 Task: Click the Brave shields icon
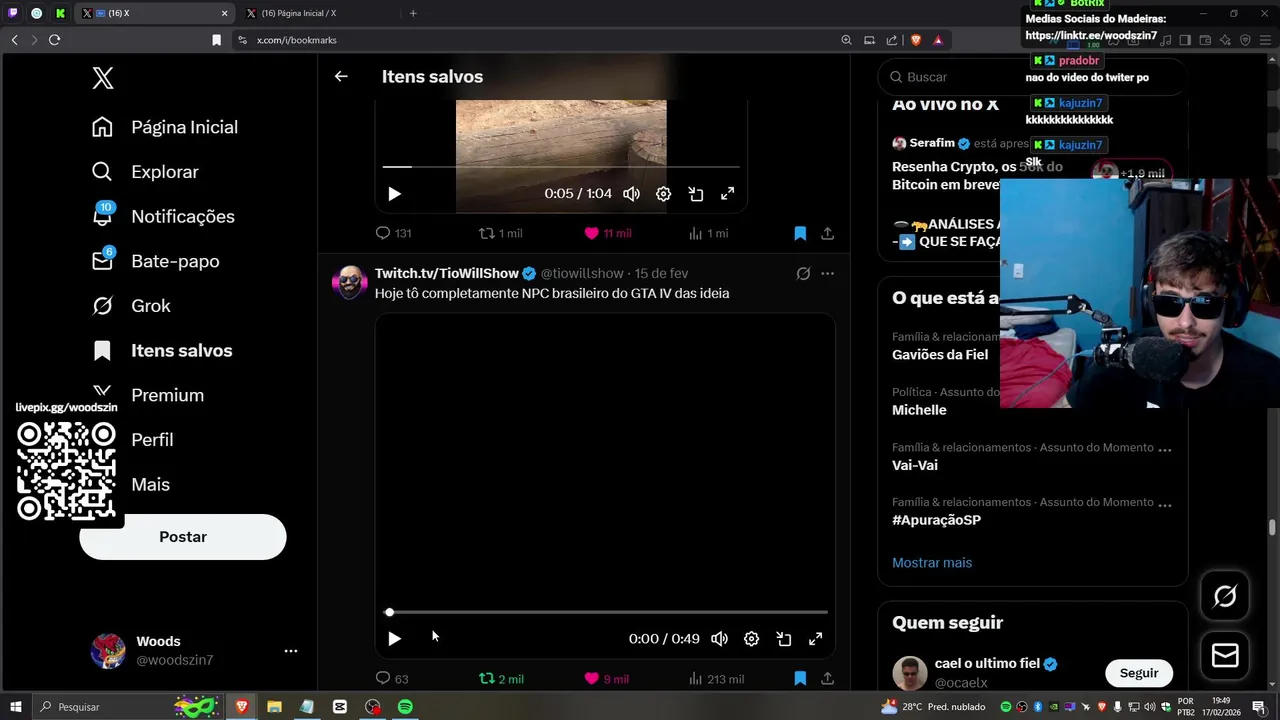pyautogui.click(x=916, y=40)
